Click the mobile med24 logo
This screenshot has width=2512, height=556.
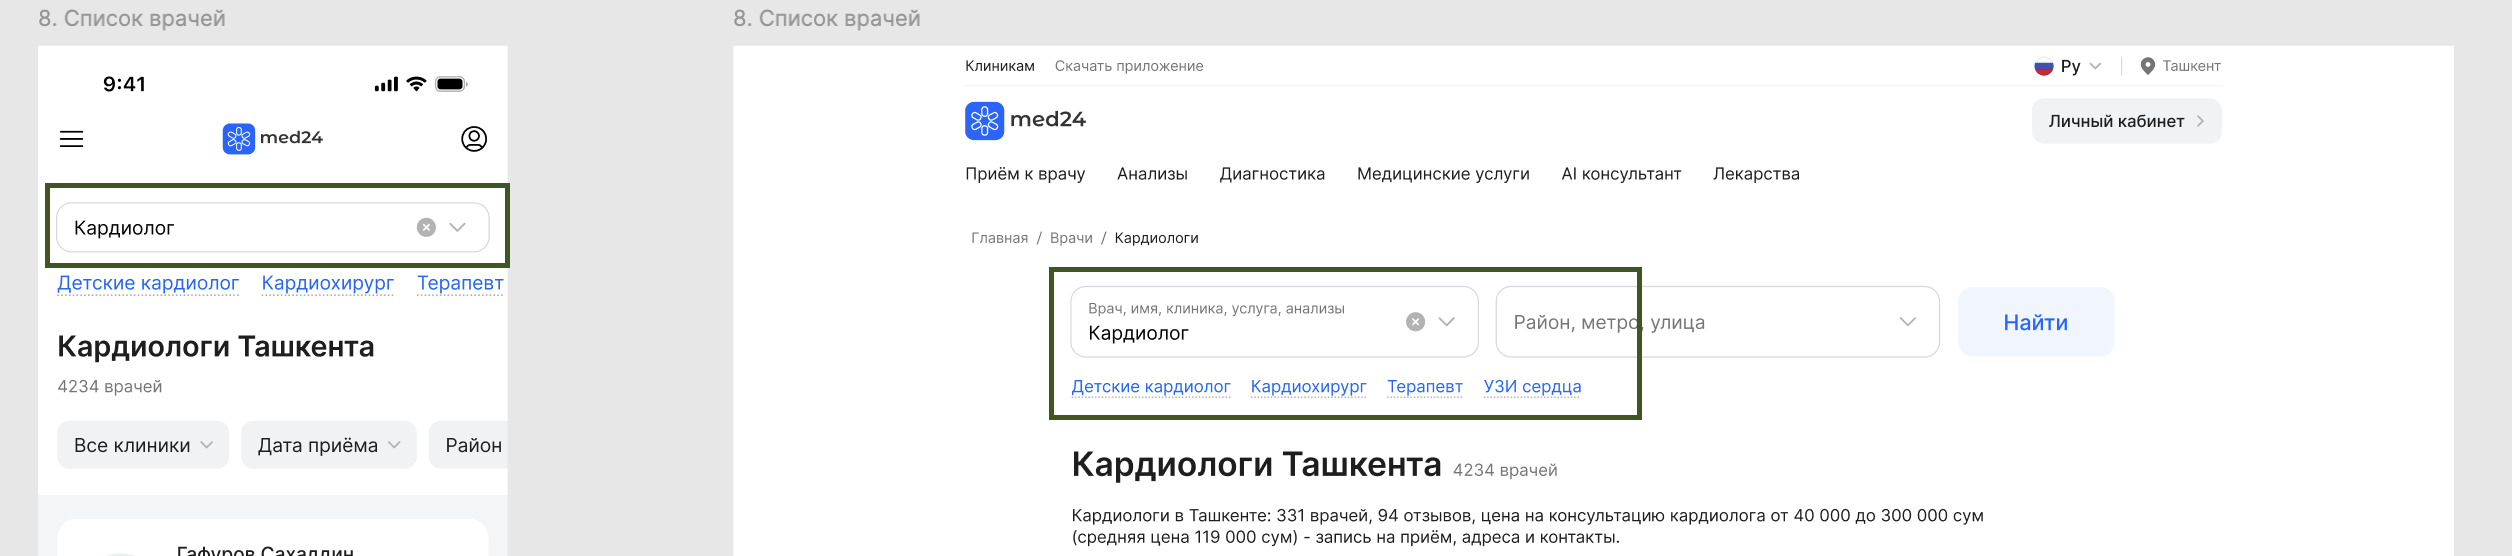coord(273,138)
